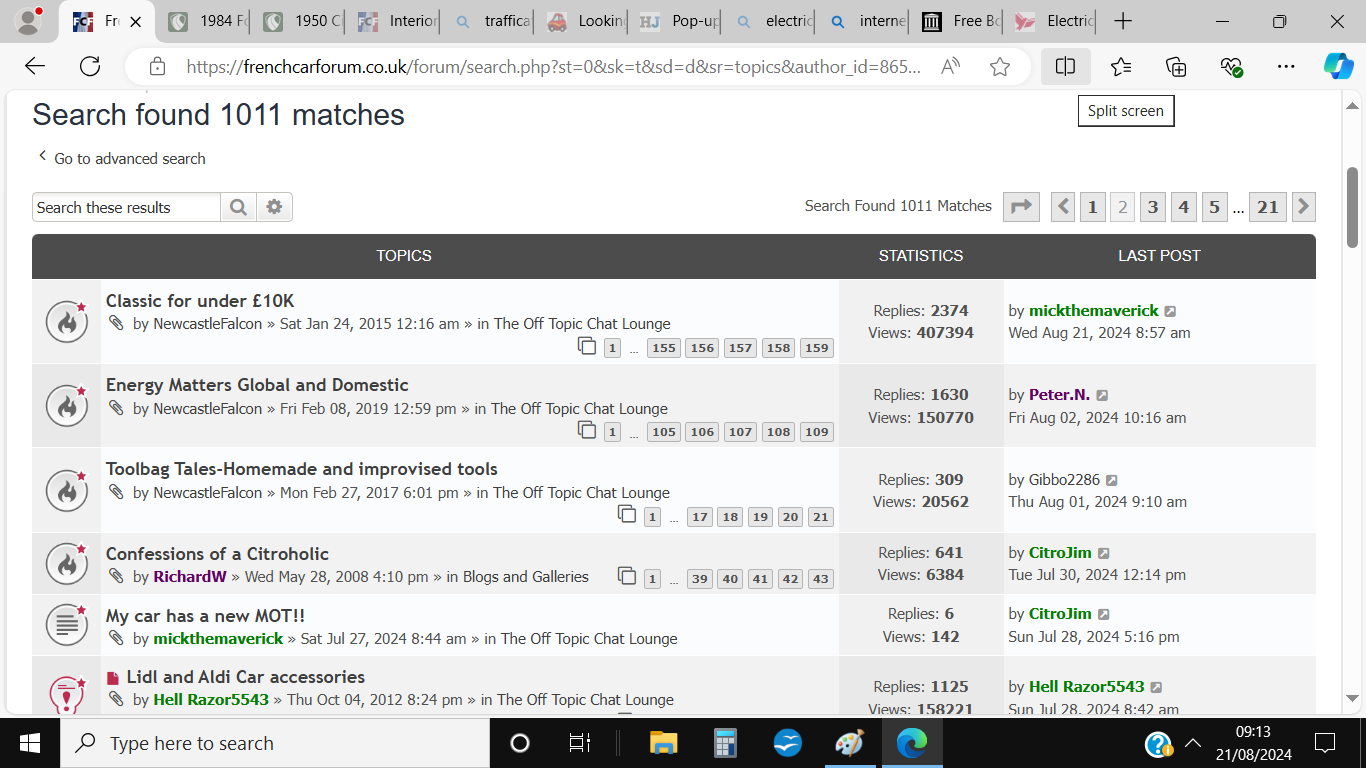Click the Search these results field
Image resolution: width=1366 pixels, height=768 pixels.
coord(127,207)
